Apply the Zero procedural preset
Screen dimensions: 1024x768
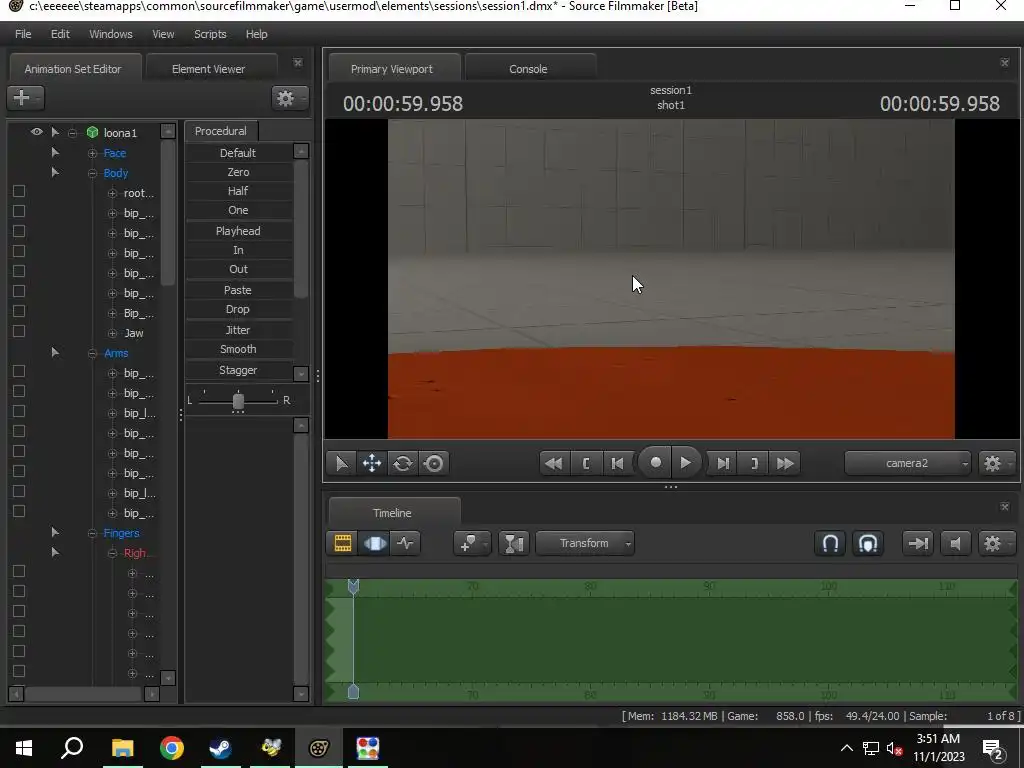point(238,172)
